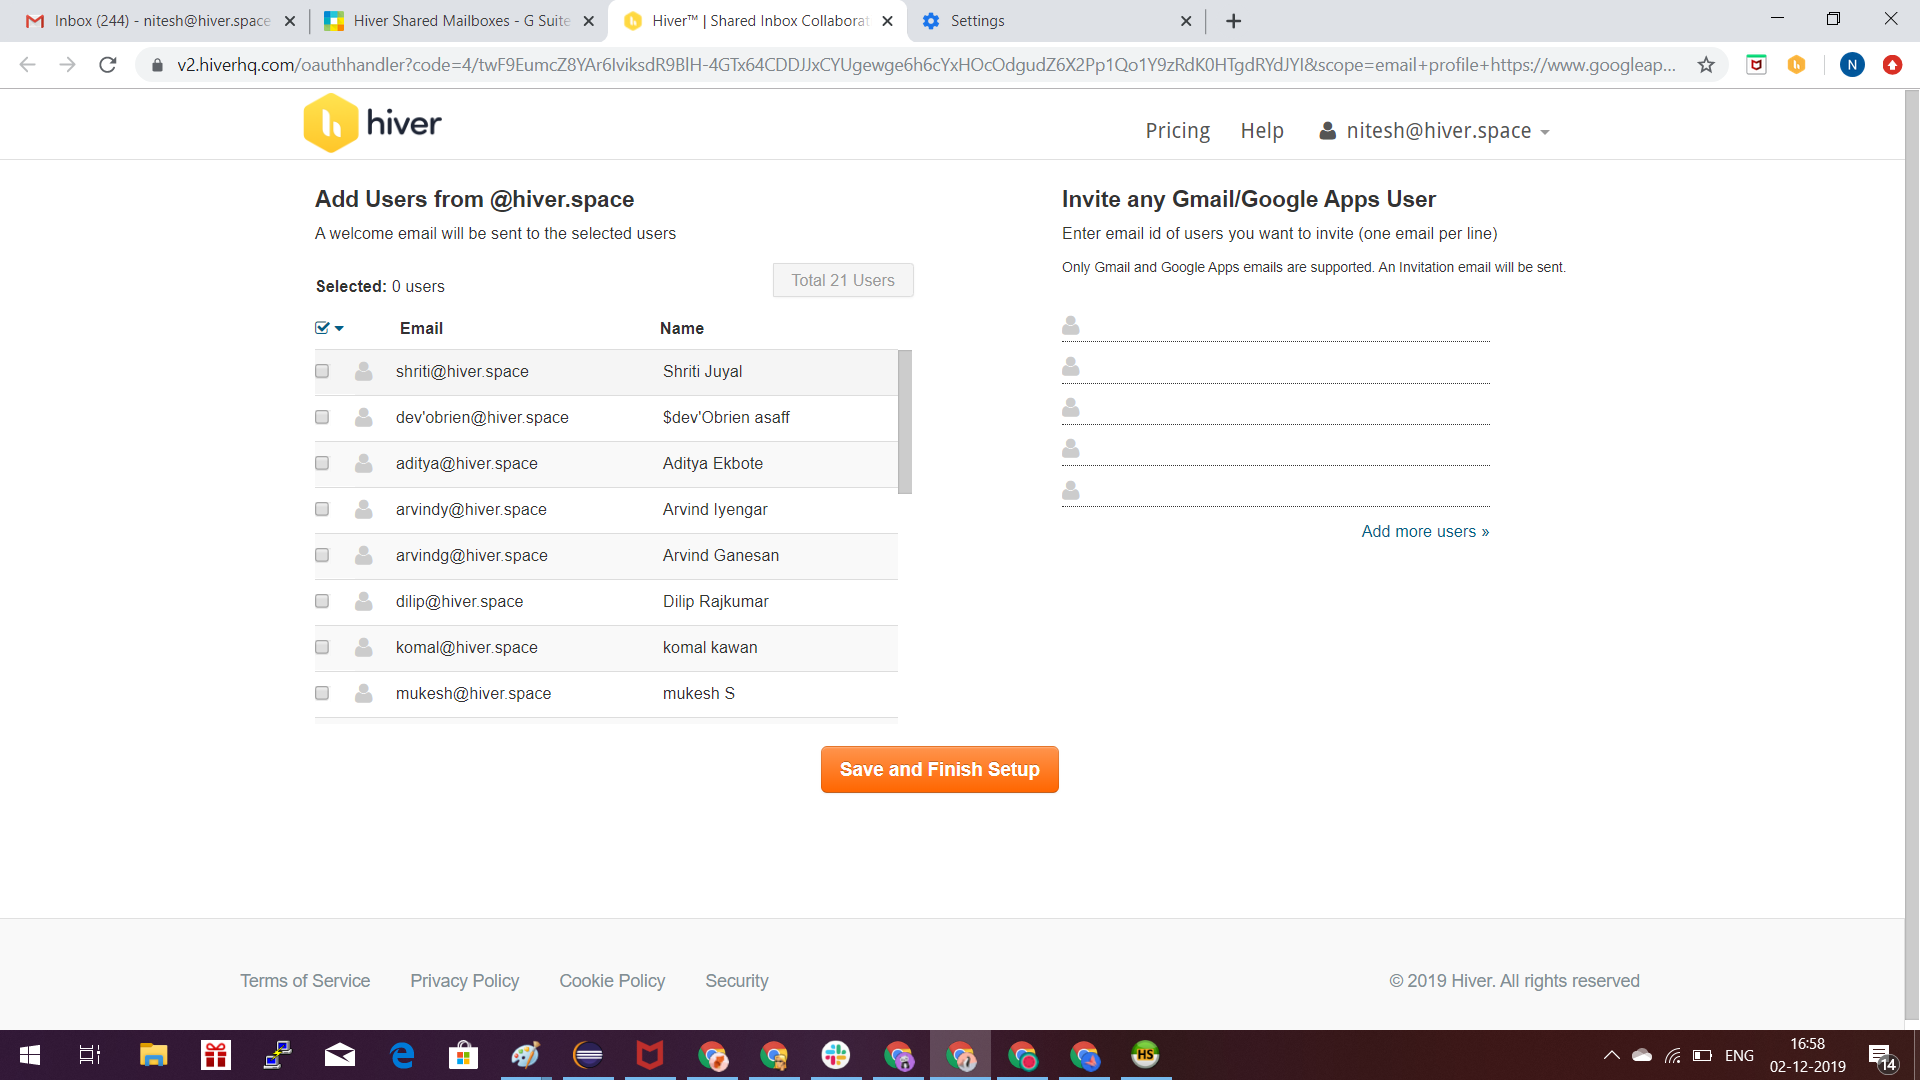Open Security footer link
Image resolution: width=1920 pixels, height=1080 pixels.
pos(737,981)
